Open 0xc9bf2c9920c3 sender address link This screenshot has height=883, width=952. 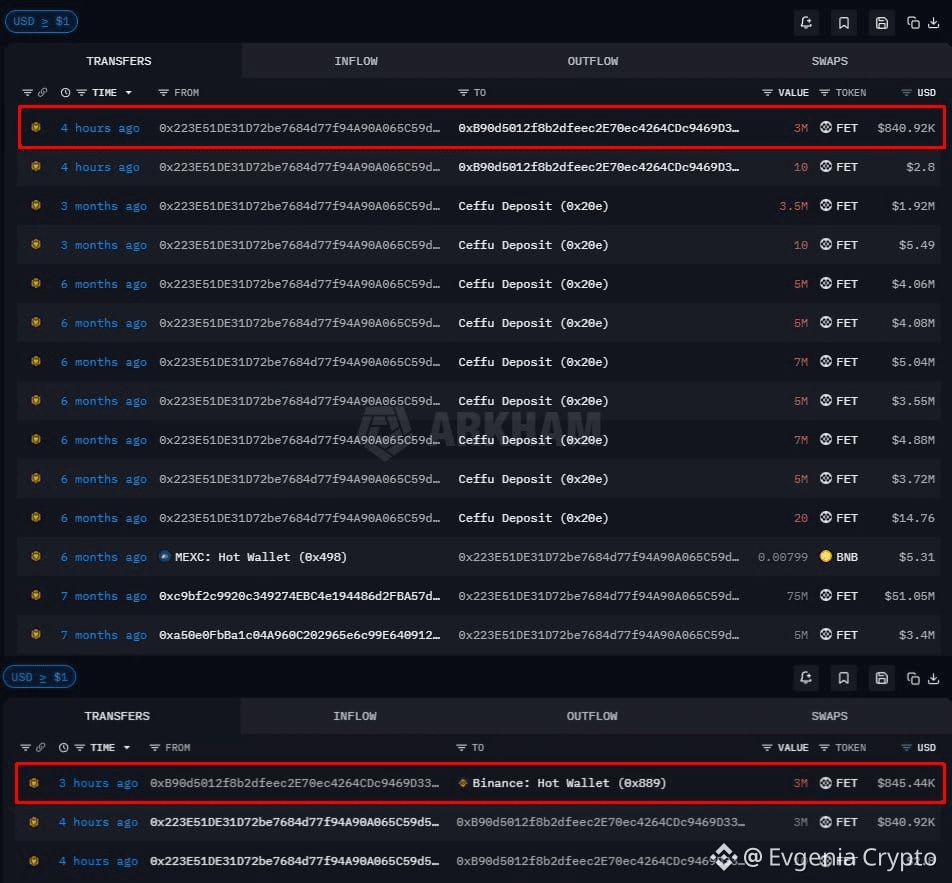(x=299, y=596)
